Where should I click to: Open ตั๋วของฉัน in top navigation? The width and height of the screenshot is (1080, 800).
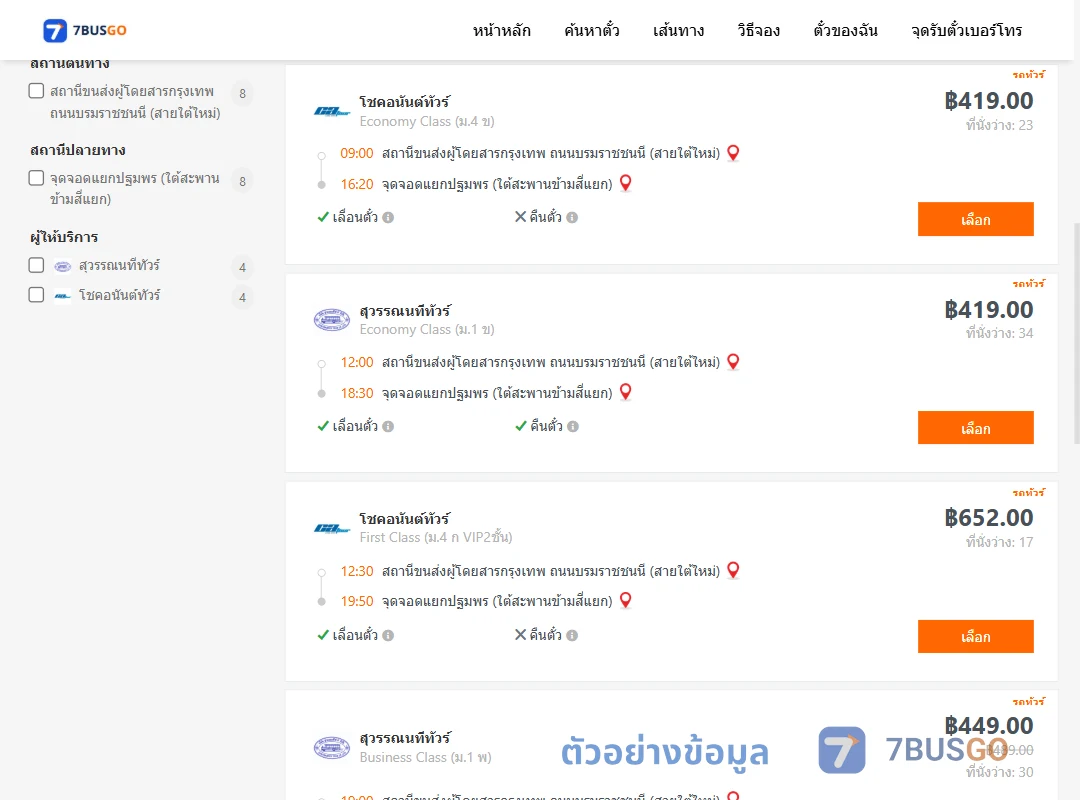(845, 30)
